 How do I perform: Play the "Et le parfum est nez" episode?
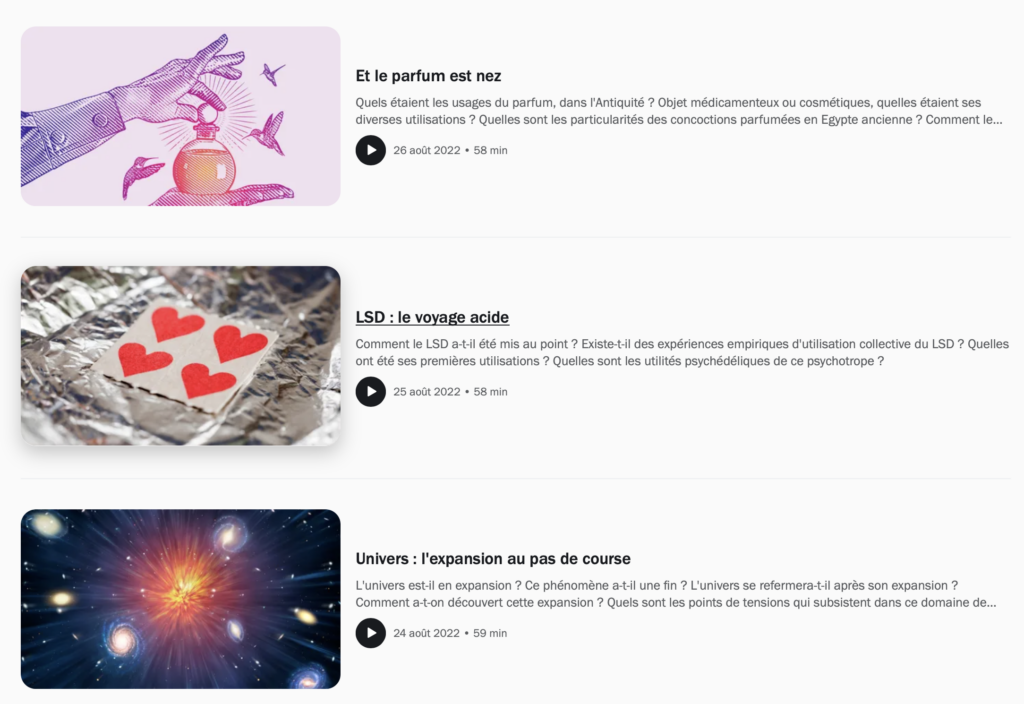click(370, 150)
